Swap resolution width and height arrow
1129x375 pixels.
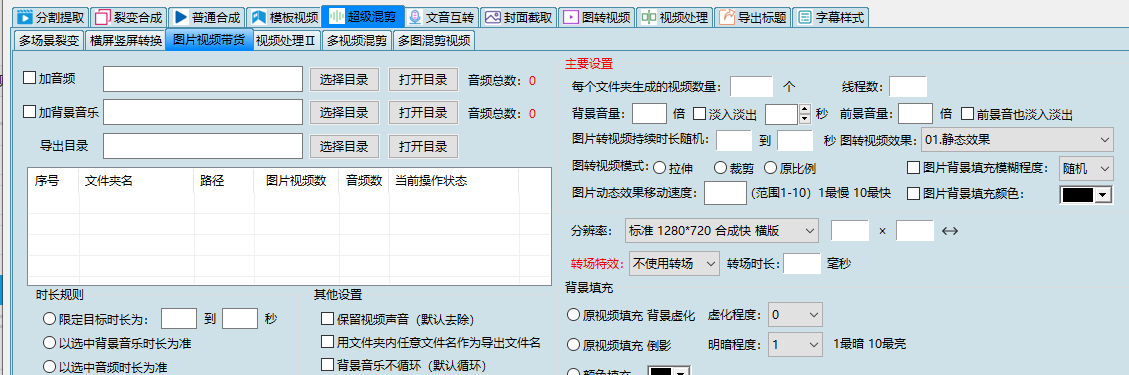tap(950, 231)
